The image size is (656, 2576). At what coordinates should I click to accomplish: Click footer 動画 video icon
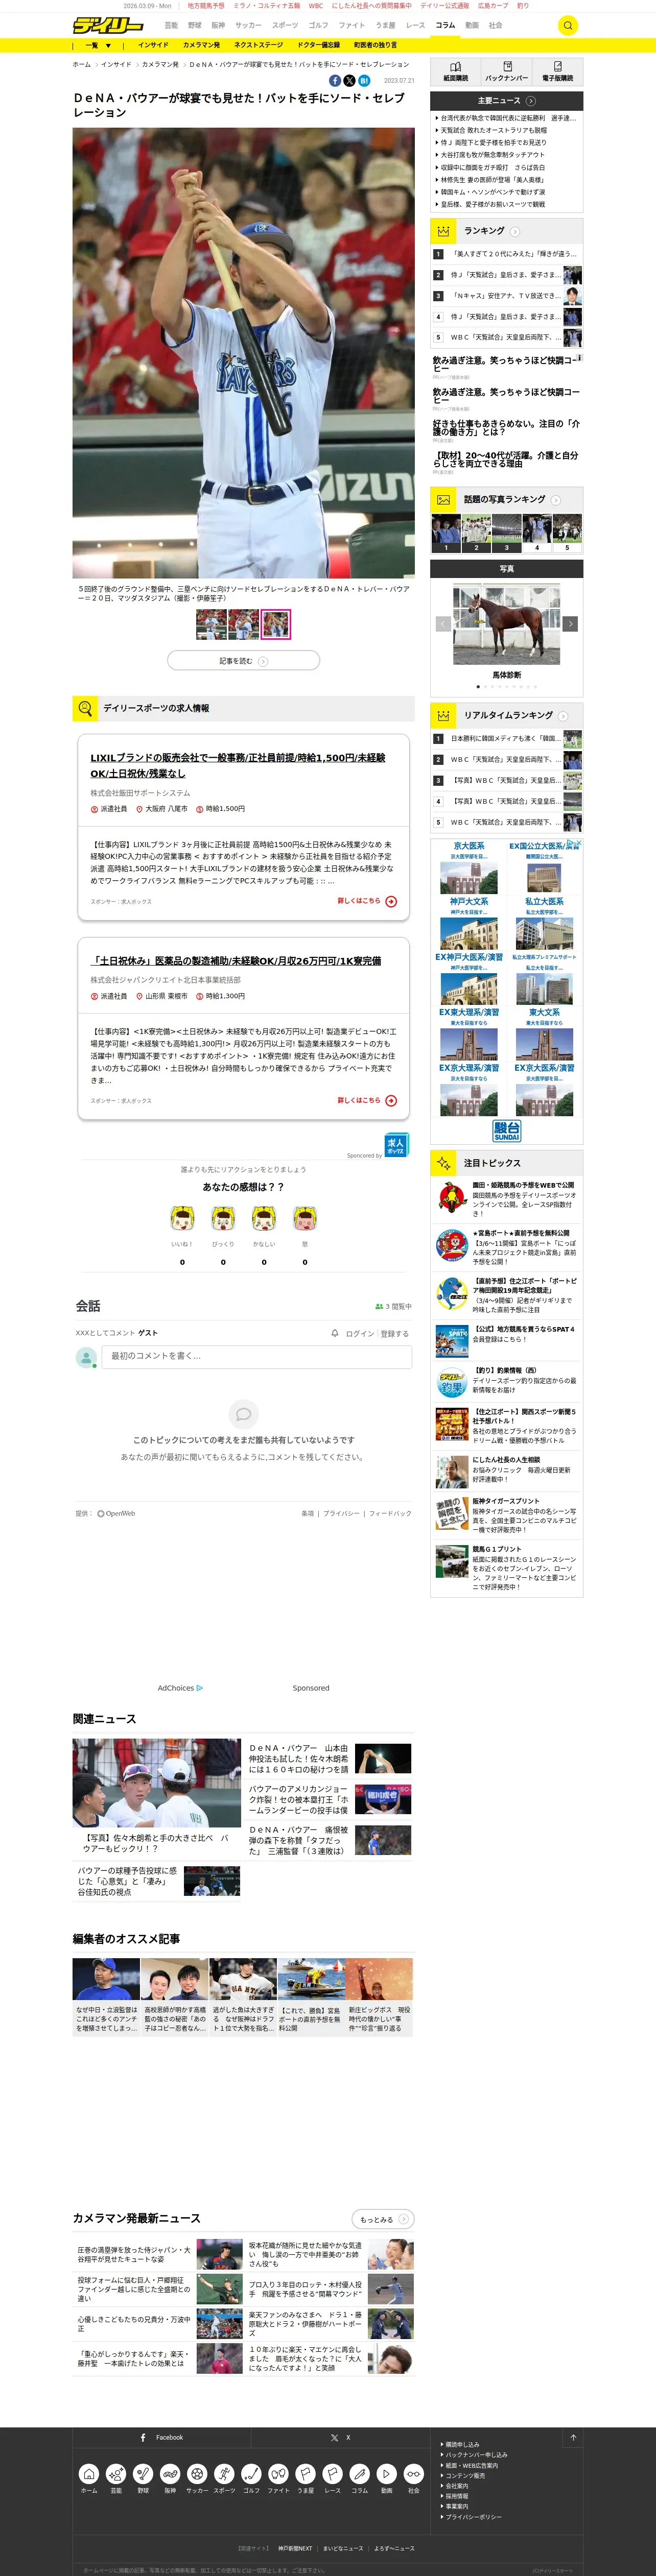386,2473
